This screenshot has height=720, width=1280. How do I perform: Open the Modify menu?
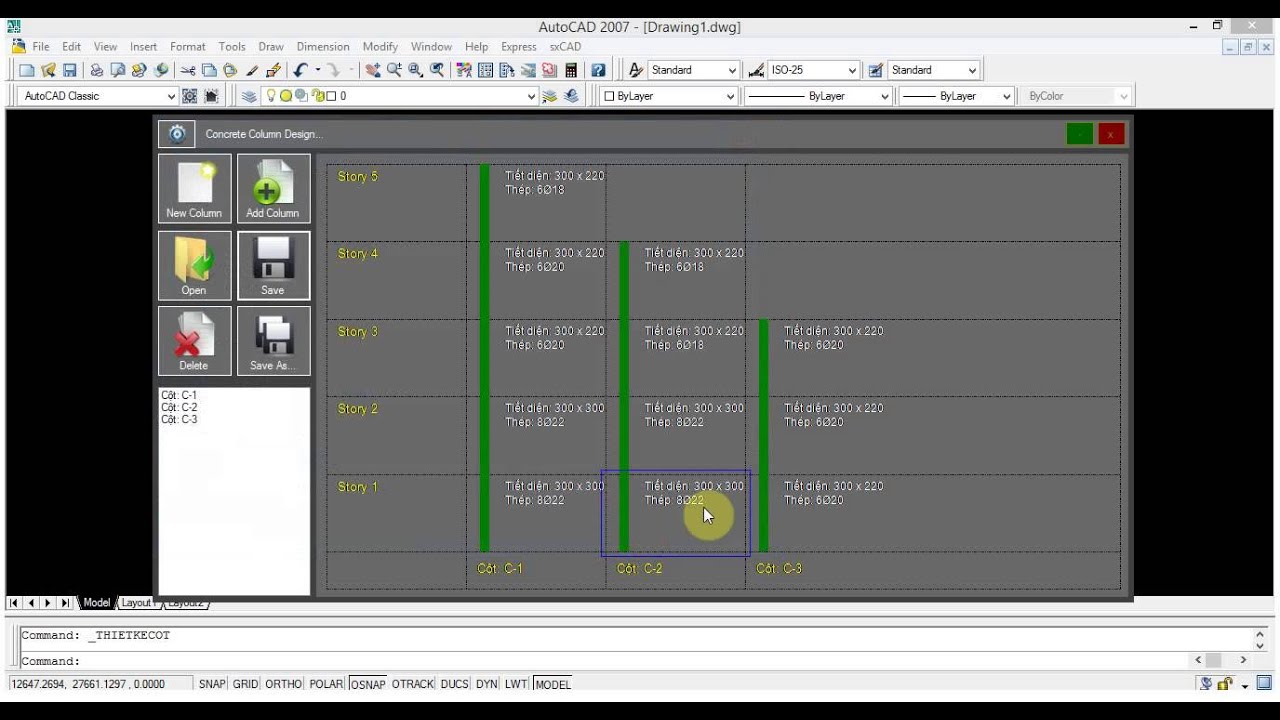pyautogui.click(x=380, y=46)
